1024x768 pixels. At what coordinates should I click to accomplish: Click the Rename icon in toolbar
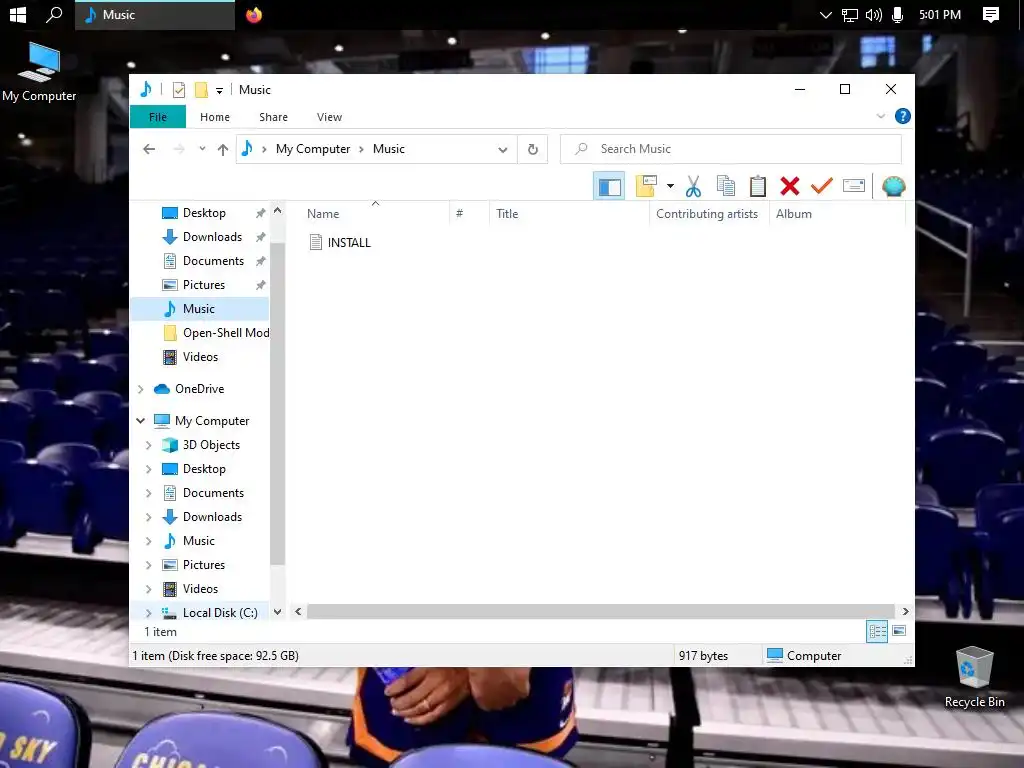[x=854, y=187]
